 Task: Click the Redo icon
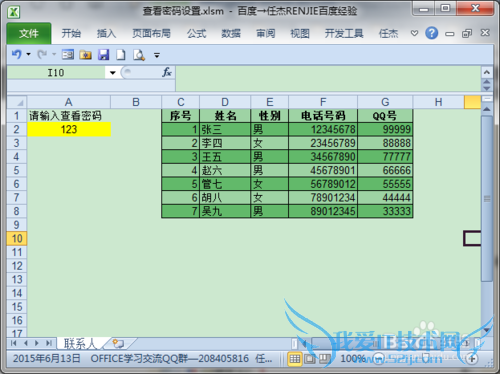42,54
